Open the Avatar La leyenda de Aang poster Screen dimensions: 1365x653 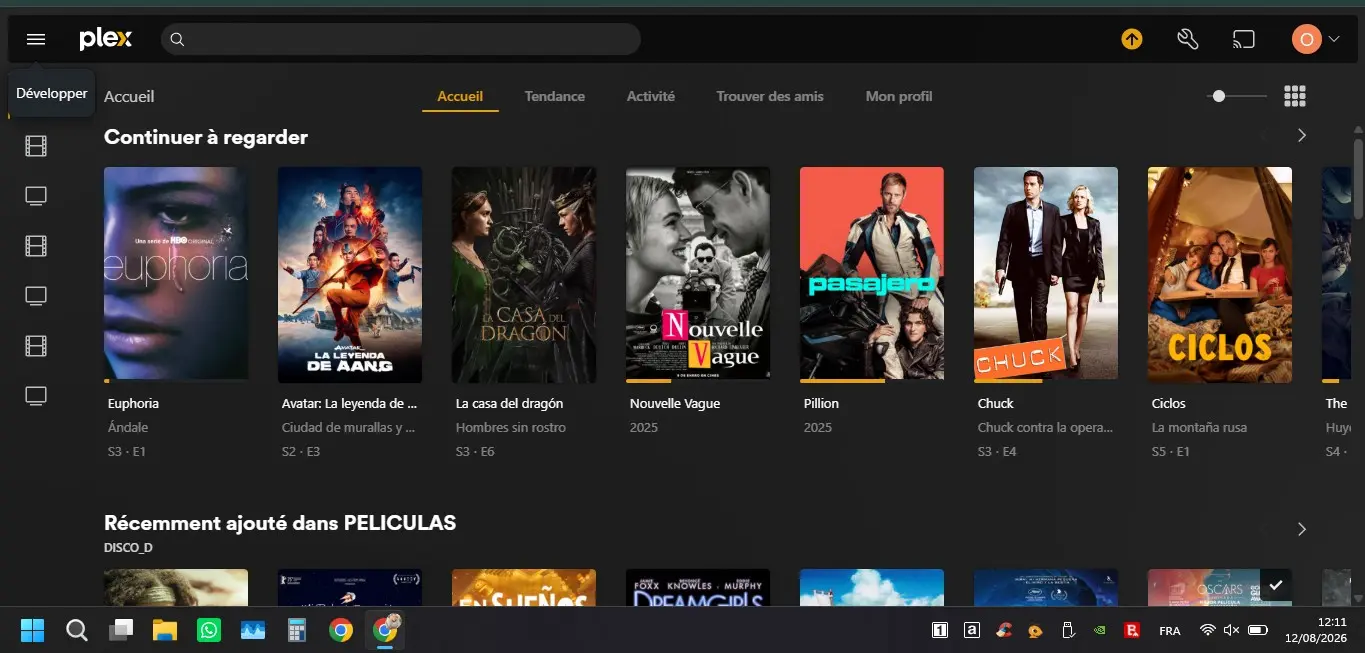pyautogui.click(x=350, y=273)
